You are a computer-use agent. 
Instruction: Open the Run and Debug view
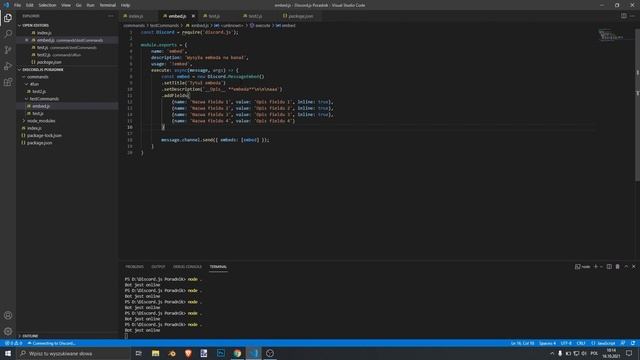[8, 66]
